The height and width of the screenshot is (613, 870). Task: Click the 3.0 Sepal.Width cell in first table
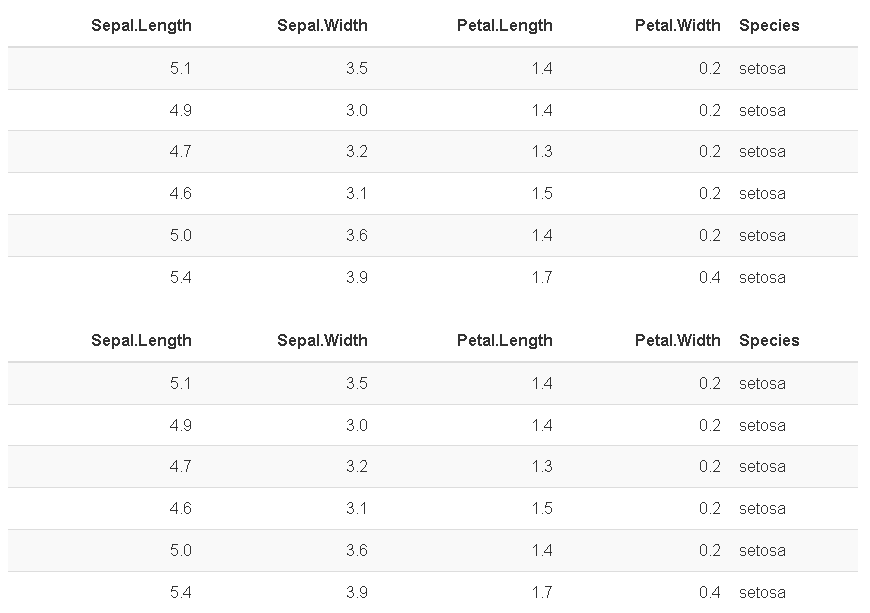point(357,110)
